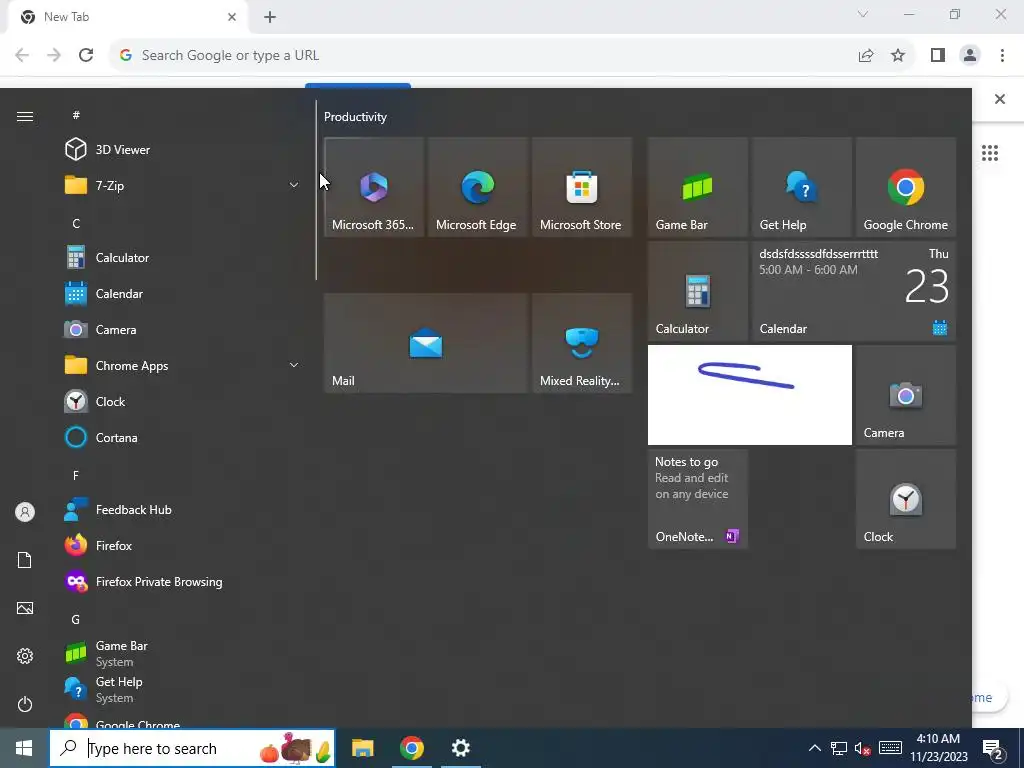
Task: Expand the Start menu hamburger button
Action: 25,116
